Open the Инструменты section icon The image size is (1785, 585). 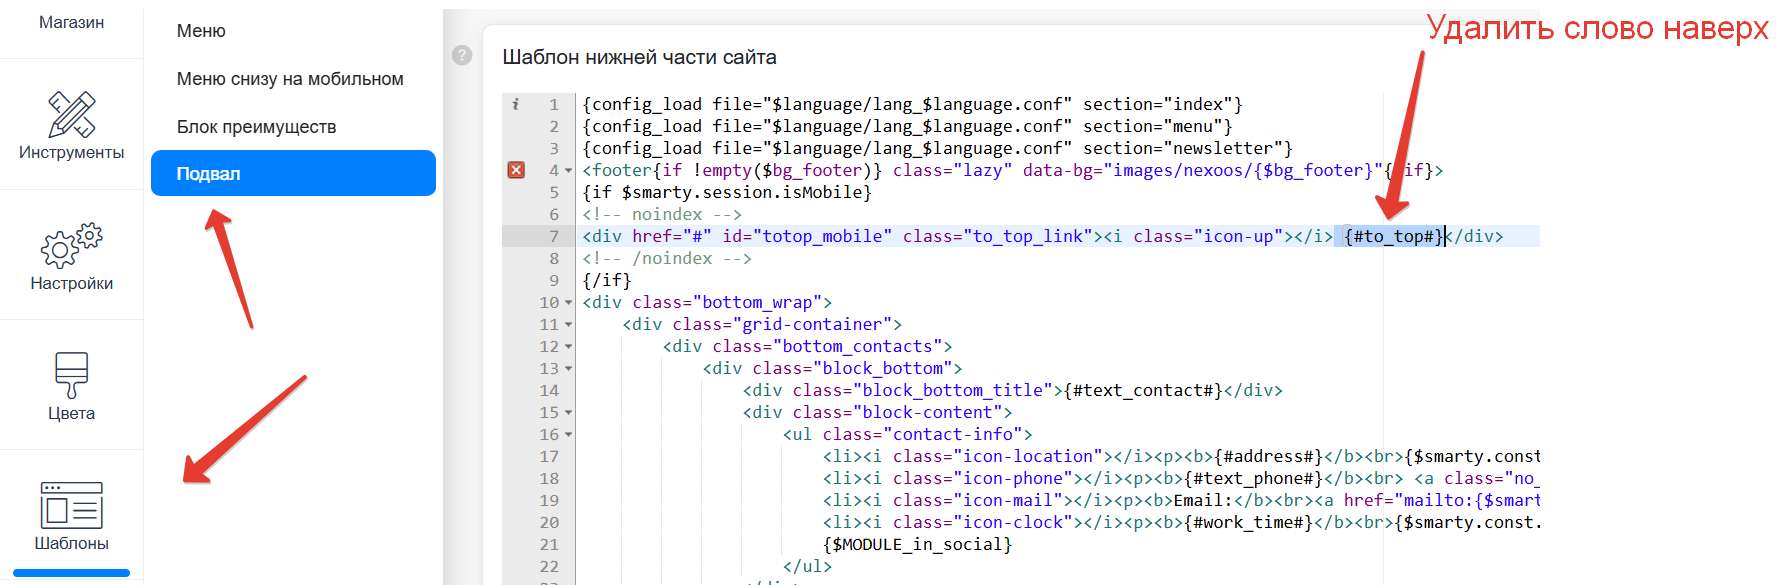coord(71,114)
